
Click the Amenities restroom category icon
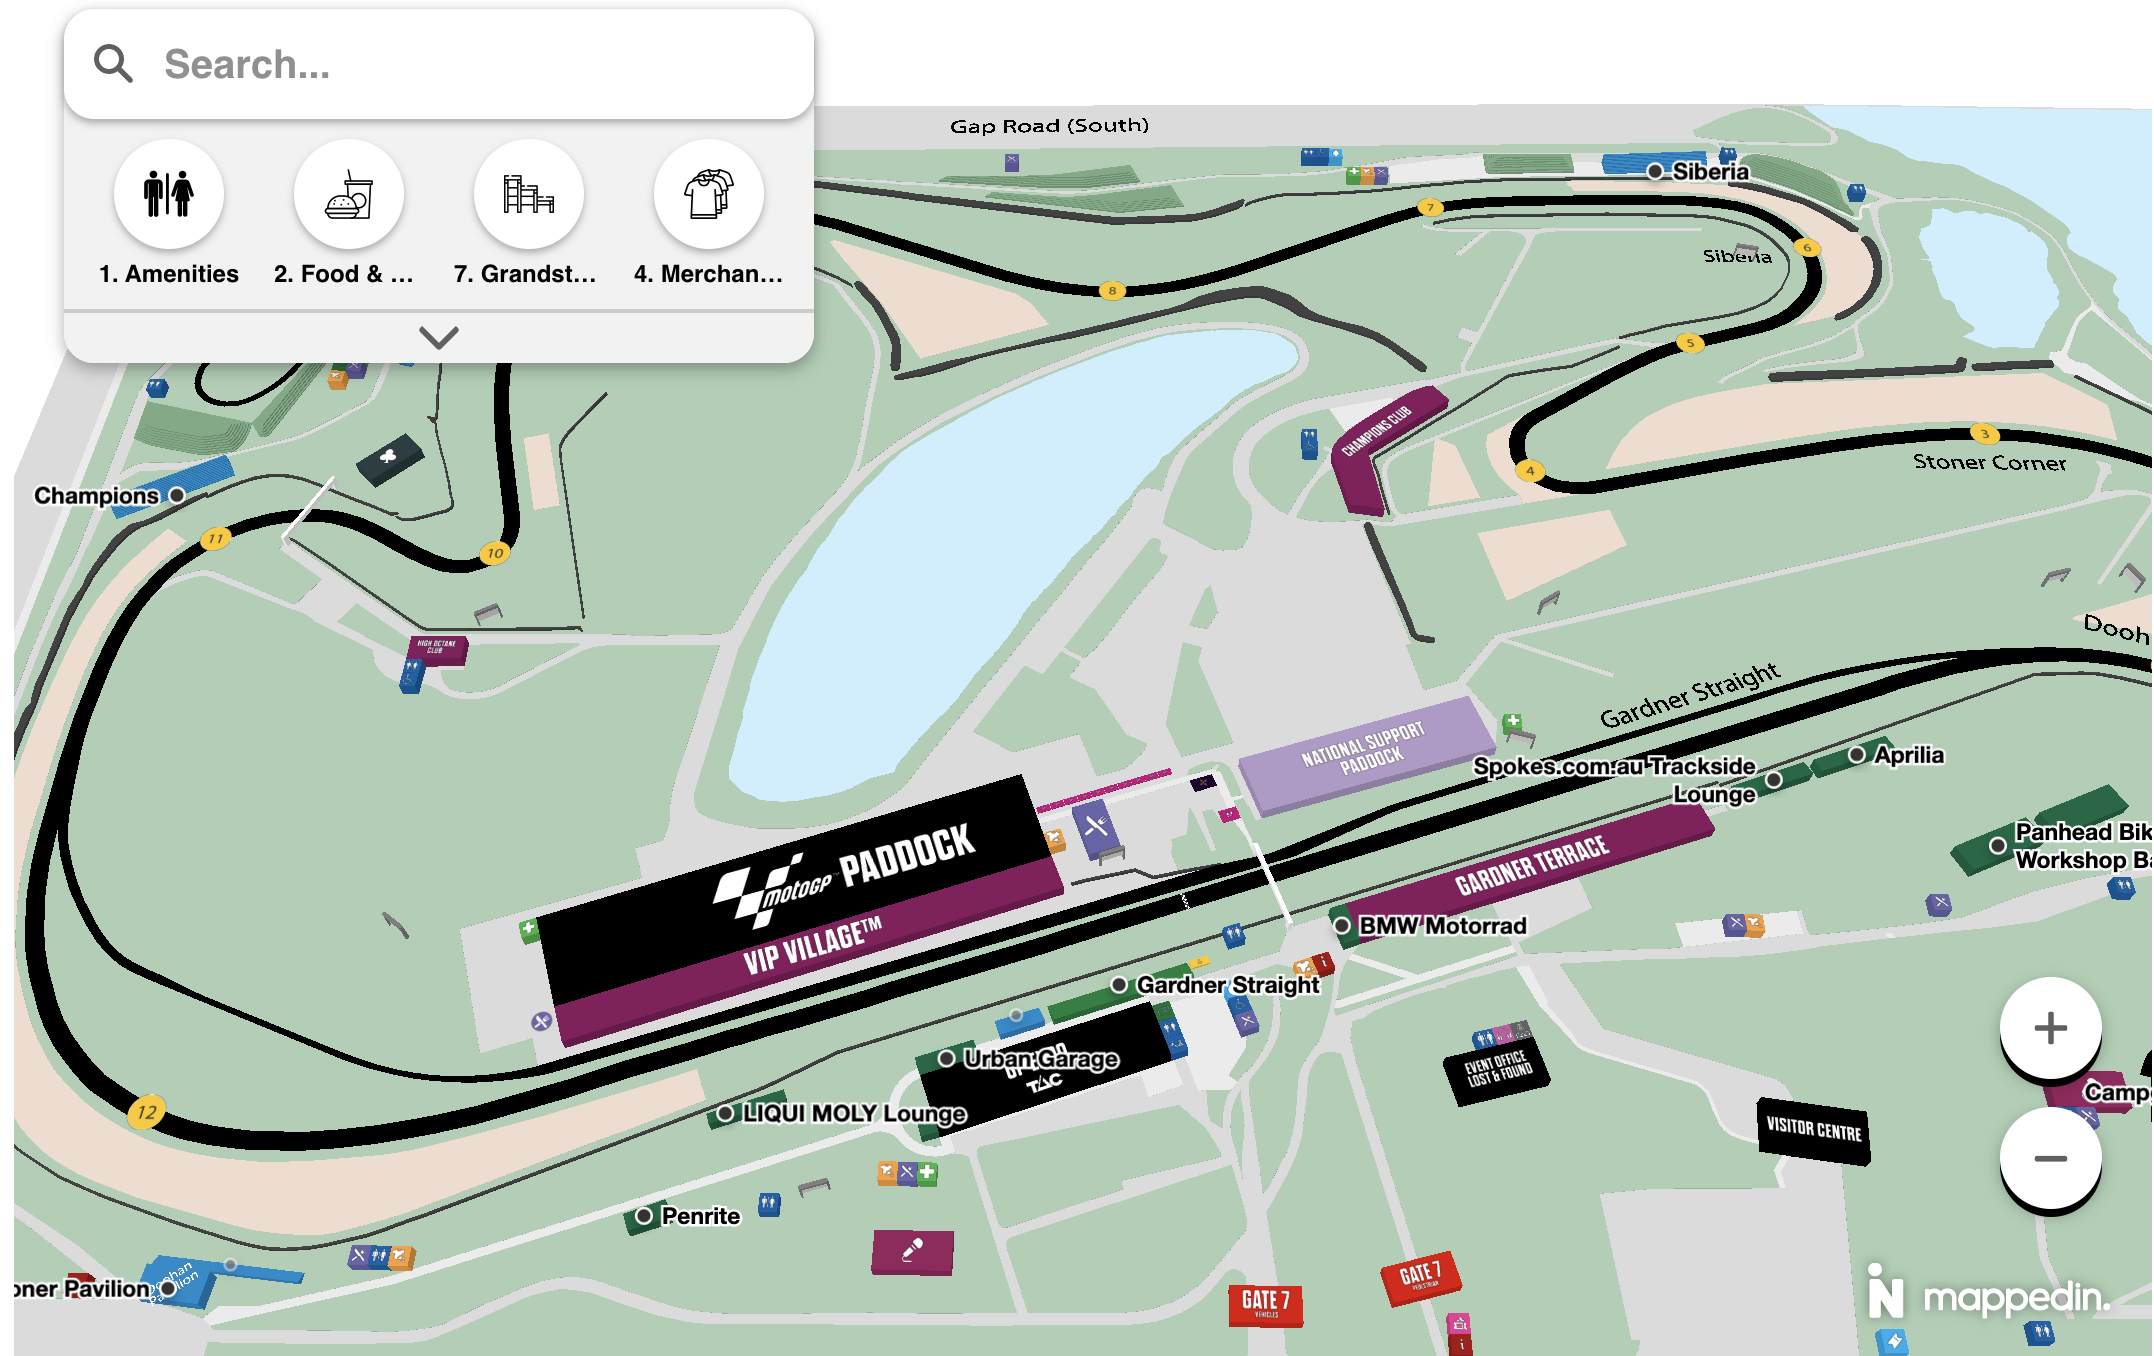tap(168, 194)
